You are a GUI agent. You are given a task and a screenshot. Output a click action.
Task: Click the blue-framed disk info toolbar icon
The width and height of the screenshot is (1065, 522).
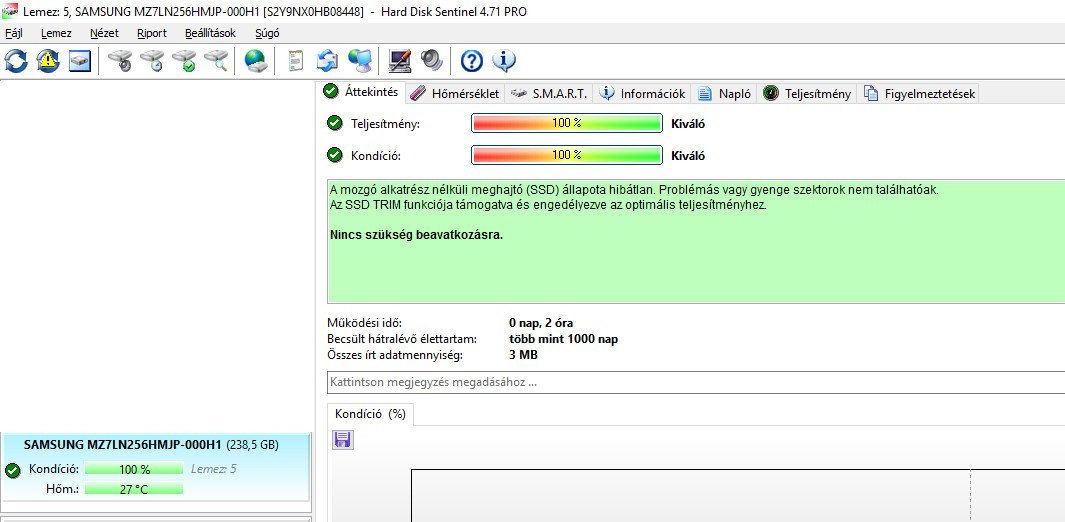pos(81,61)
